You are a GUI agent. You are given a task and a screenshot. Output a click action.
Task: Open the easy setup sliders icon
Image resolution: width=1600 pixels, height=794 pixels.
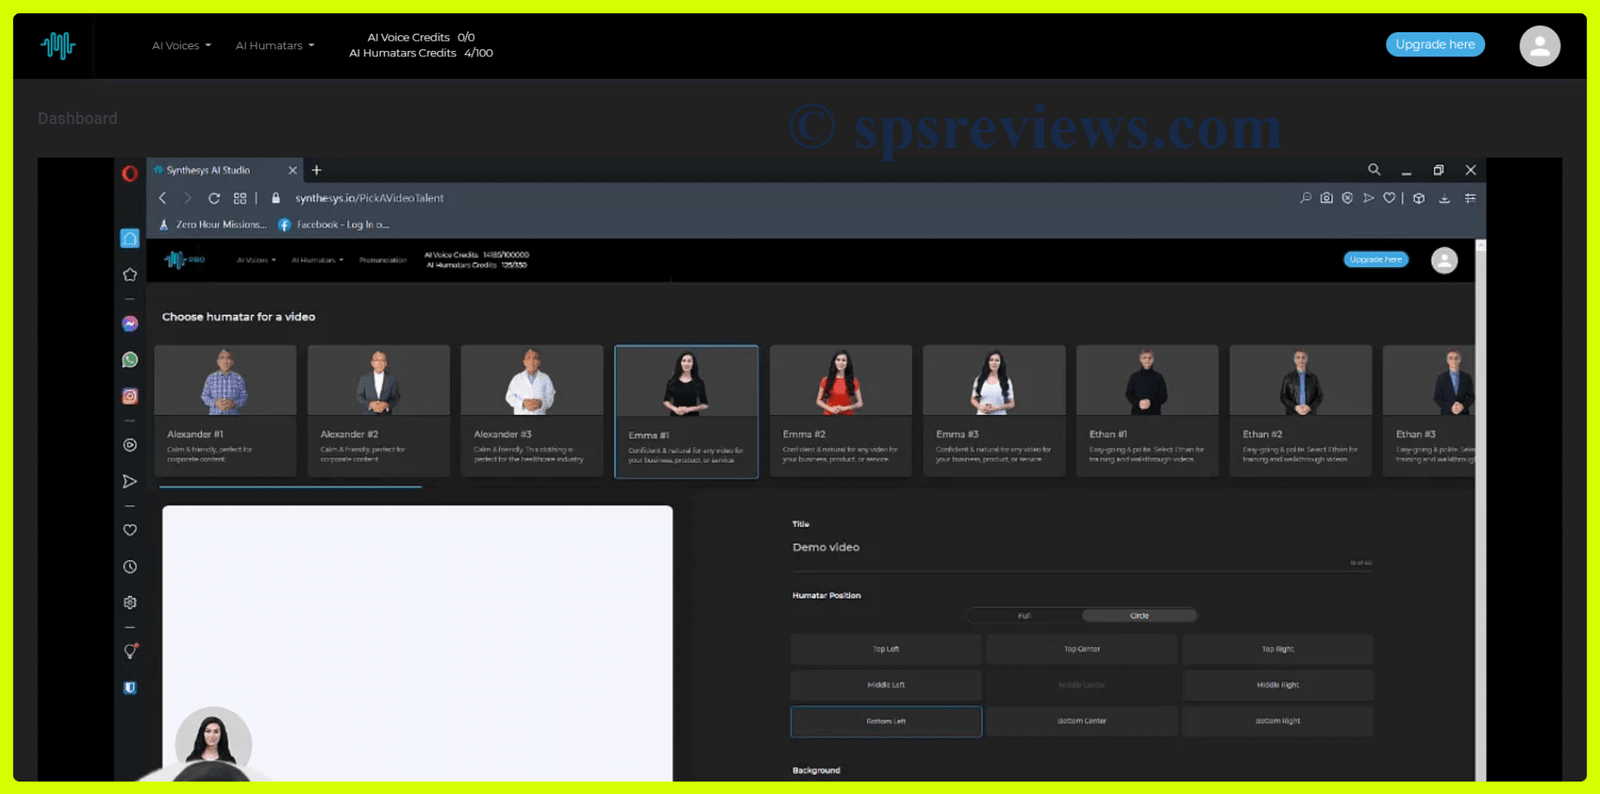click(x=1470, y=198)
